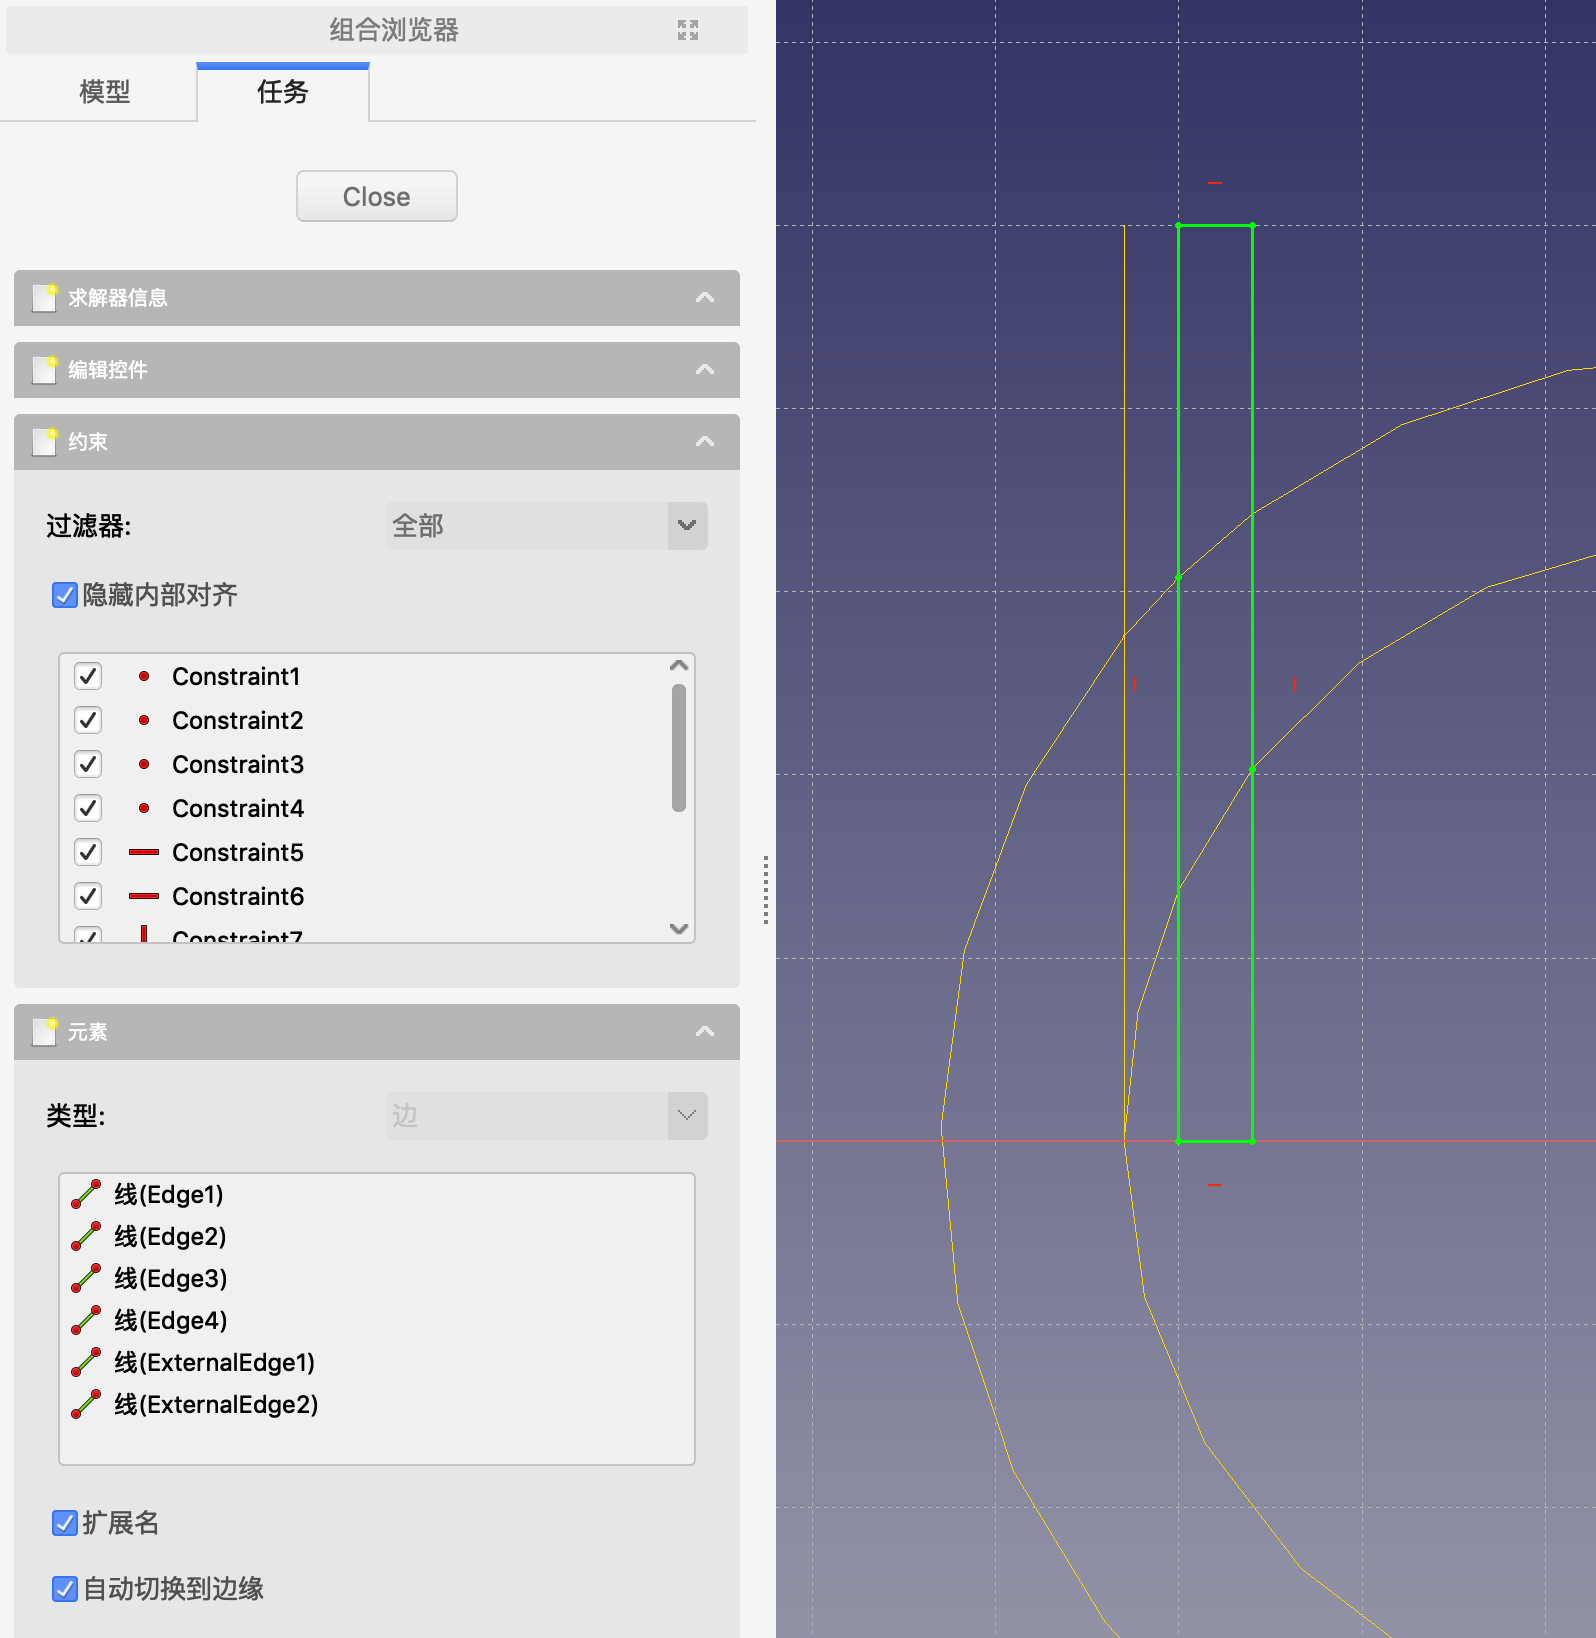Screen dimensions: 1596x1638
Task: Select 线(ExternalEdge1) in the elements list
Action: pyautogui.click(x=214, y=1363)
